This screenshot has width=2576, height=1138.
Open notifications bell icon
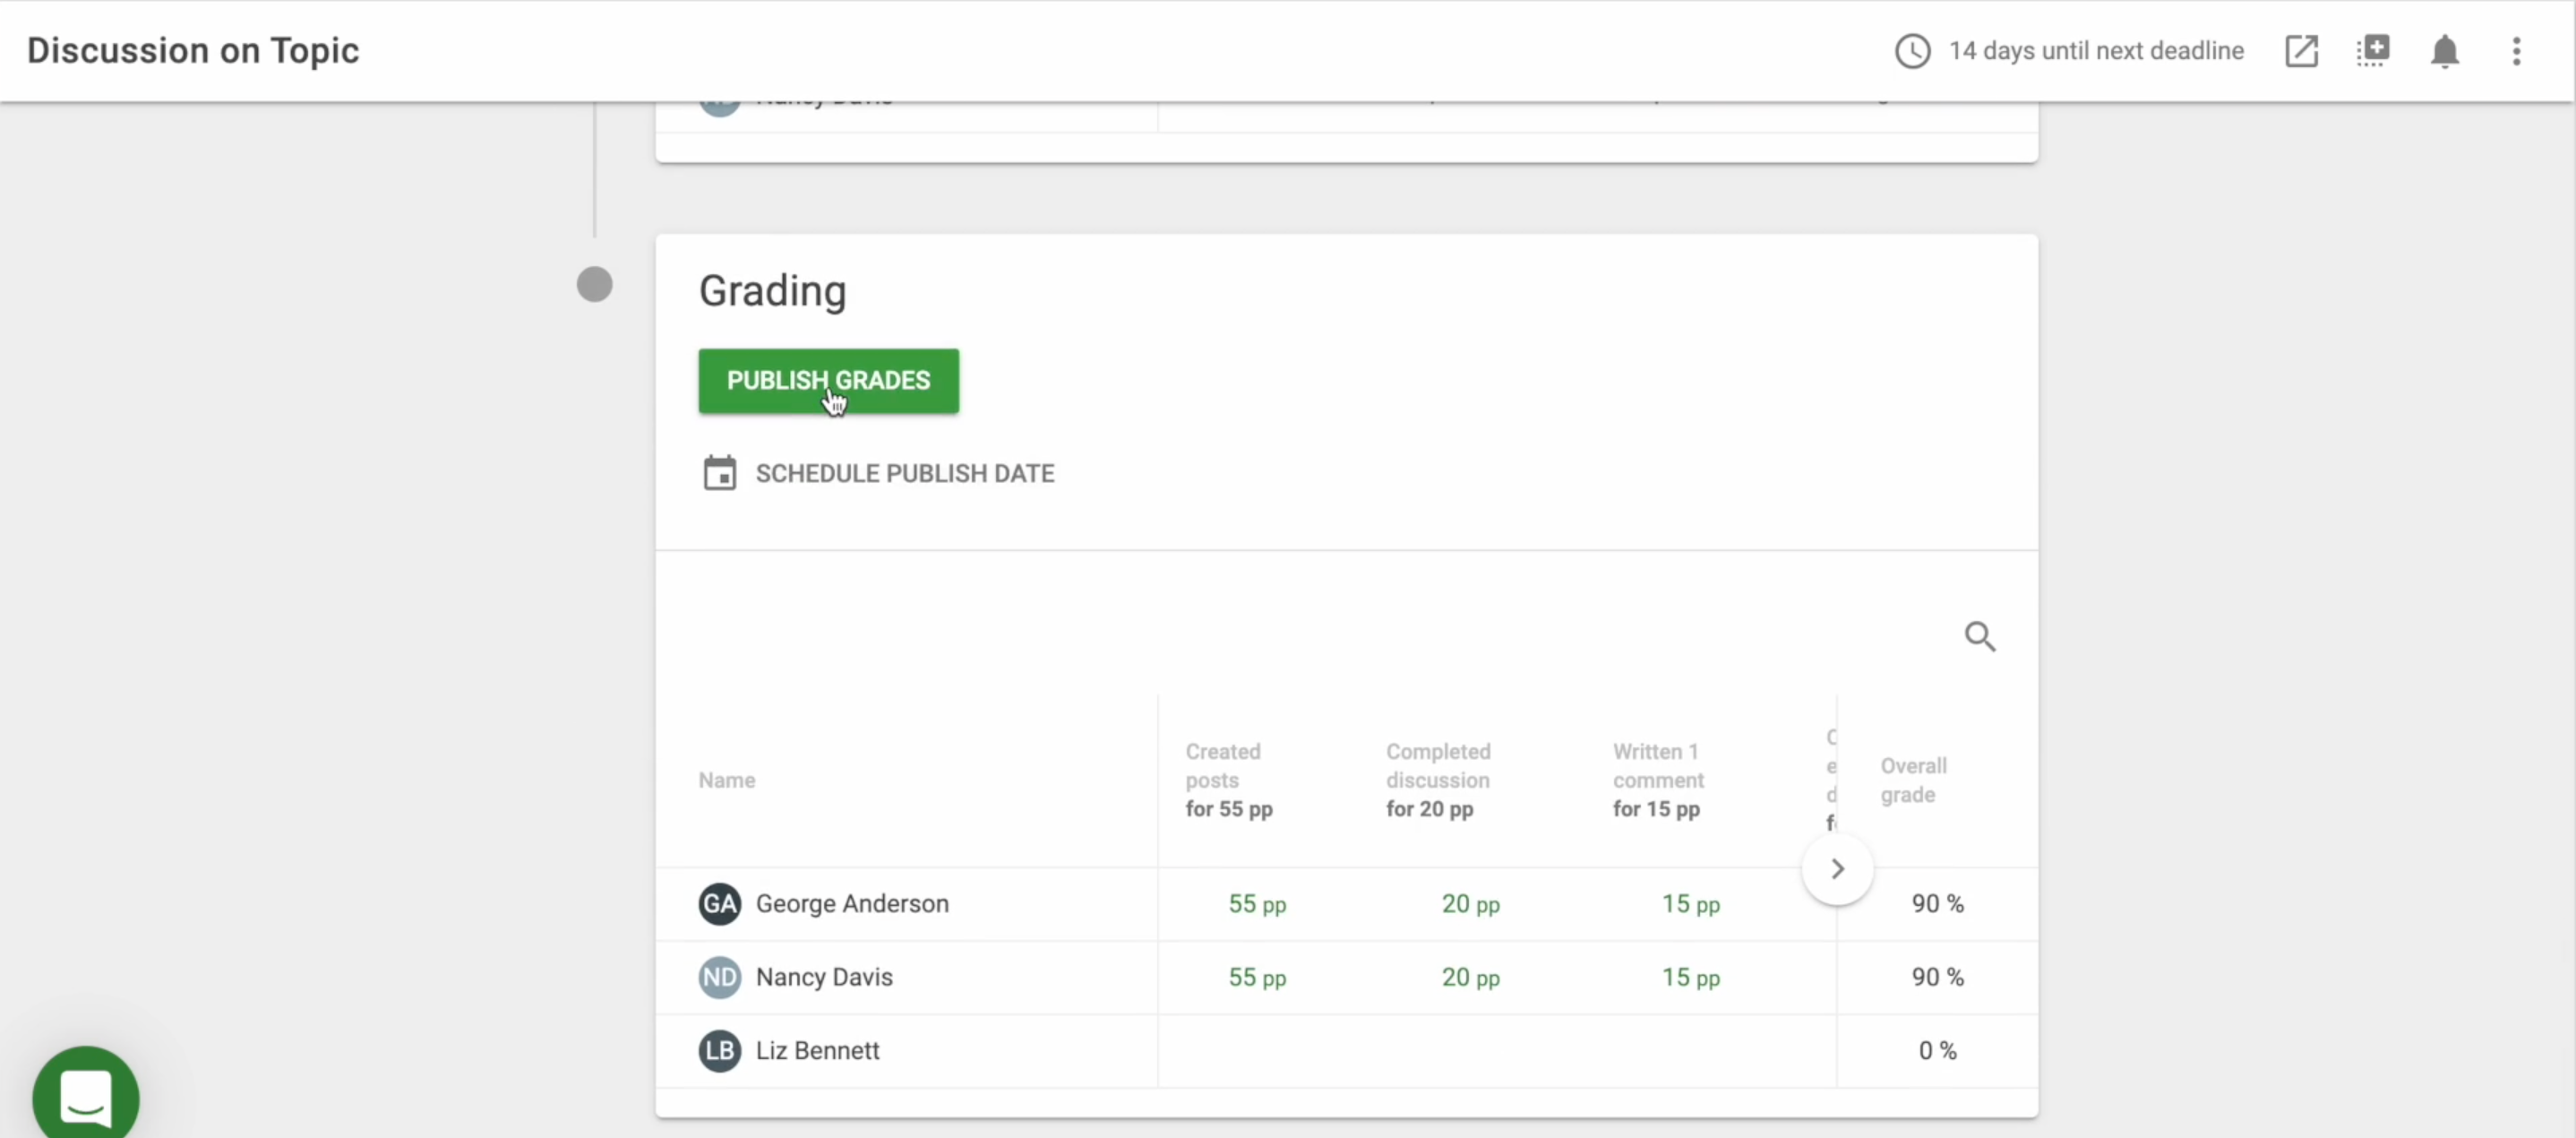click(2444, 51)
